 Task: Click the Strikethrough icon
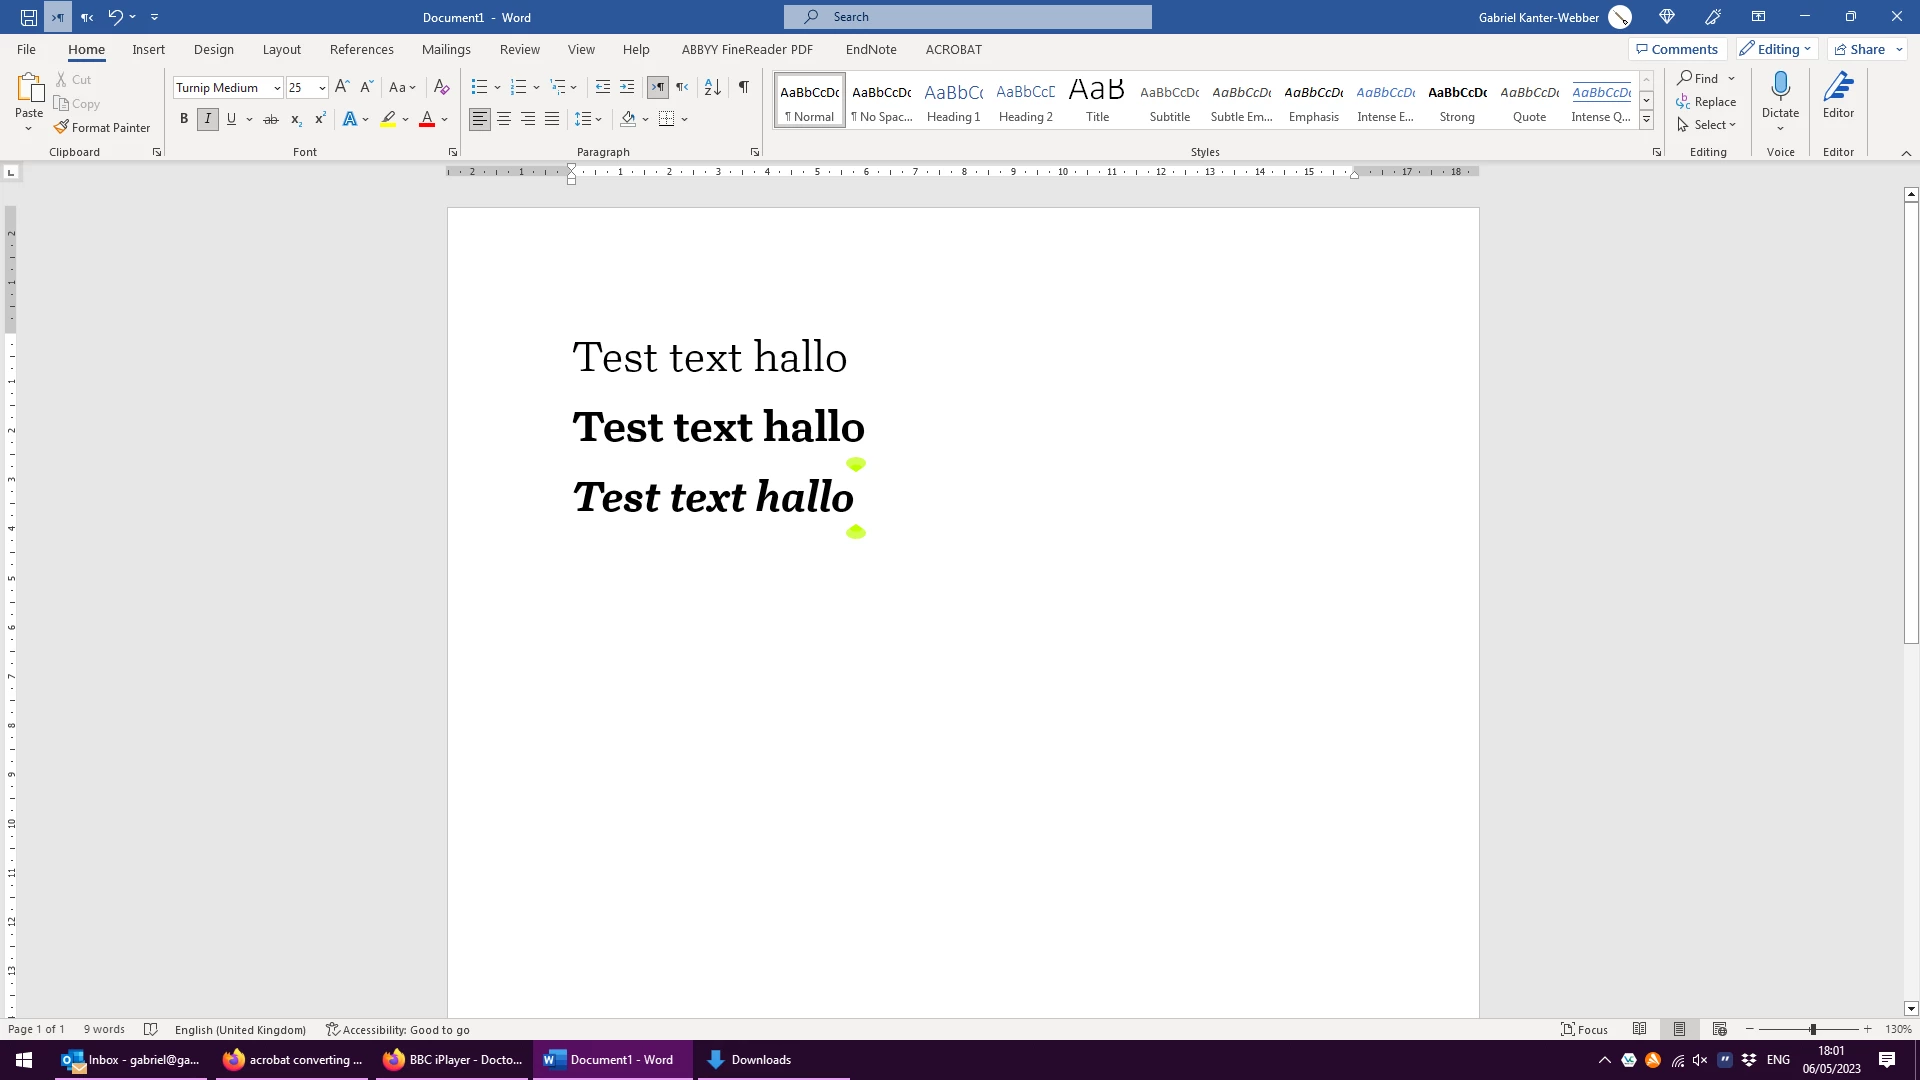(270, 119)
